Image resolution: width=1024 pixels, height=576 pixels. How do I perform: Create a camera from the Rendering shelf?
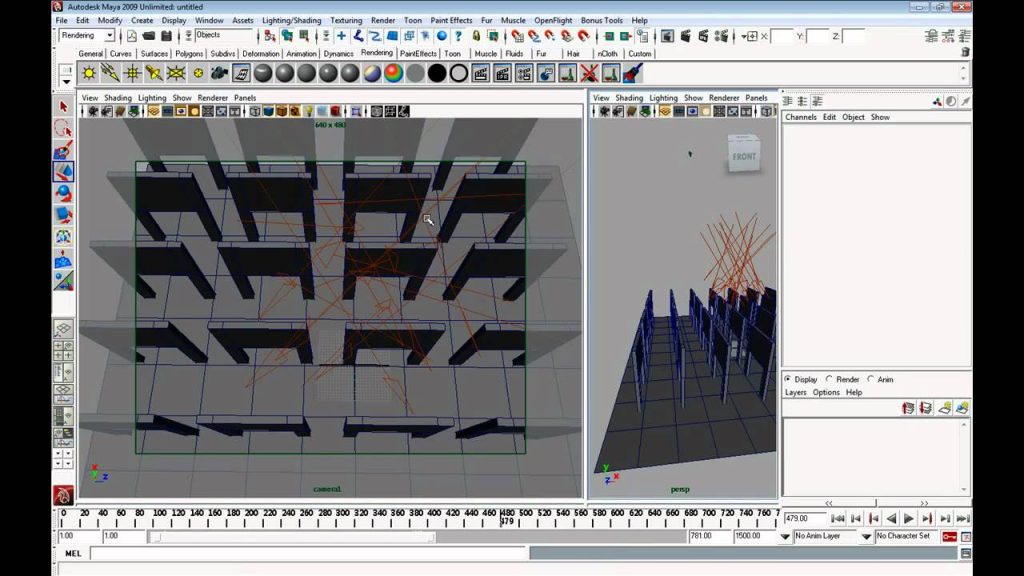[x=219, y=73]
